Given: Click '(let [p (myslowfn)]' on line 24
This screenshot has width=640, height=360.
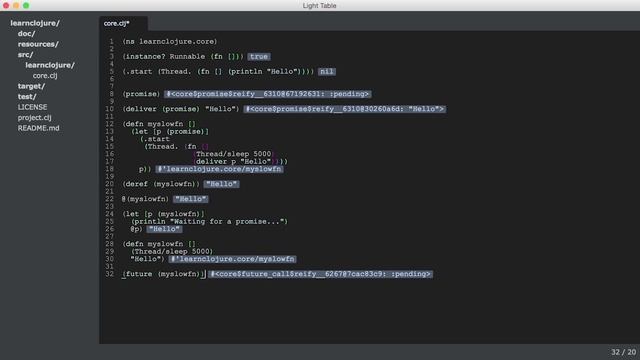Looking at the screenshot, I should pyautogui.click(x=163, y=214).
